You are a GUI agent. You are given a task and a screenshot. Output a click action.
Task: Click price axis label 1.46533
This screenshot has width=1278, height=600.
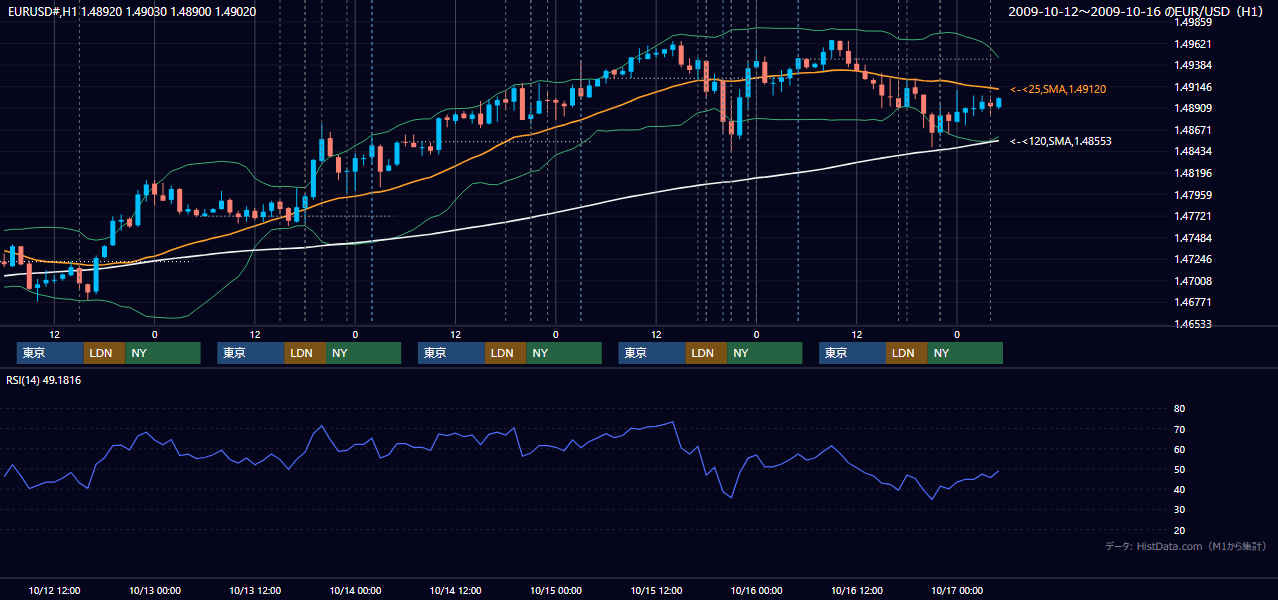[1193, 324]
